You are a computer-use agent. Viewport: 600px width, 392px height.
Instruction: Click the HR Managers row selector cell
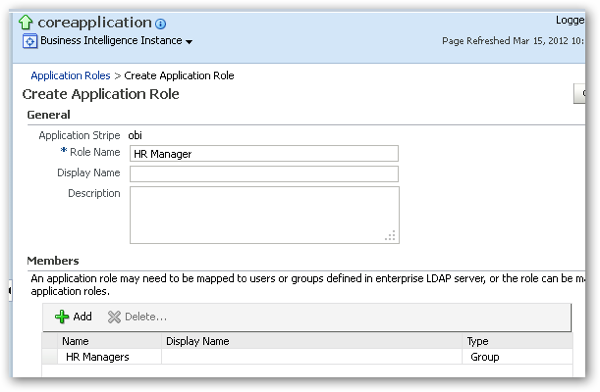50,357
